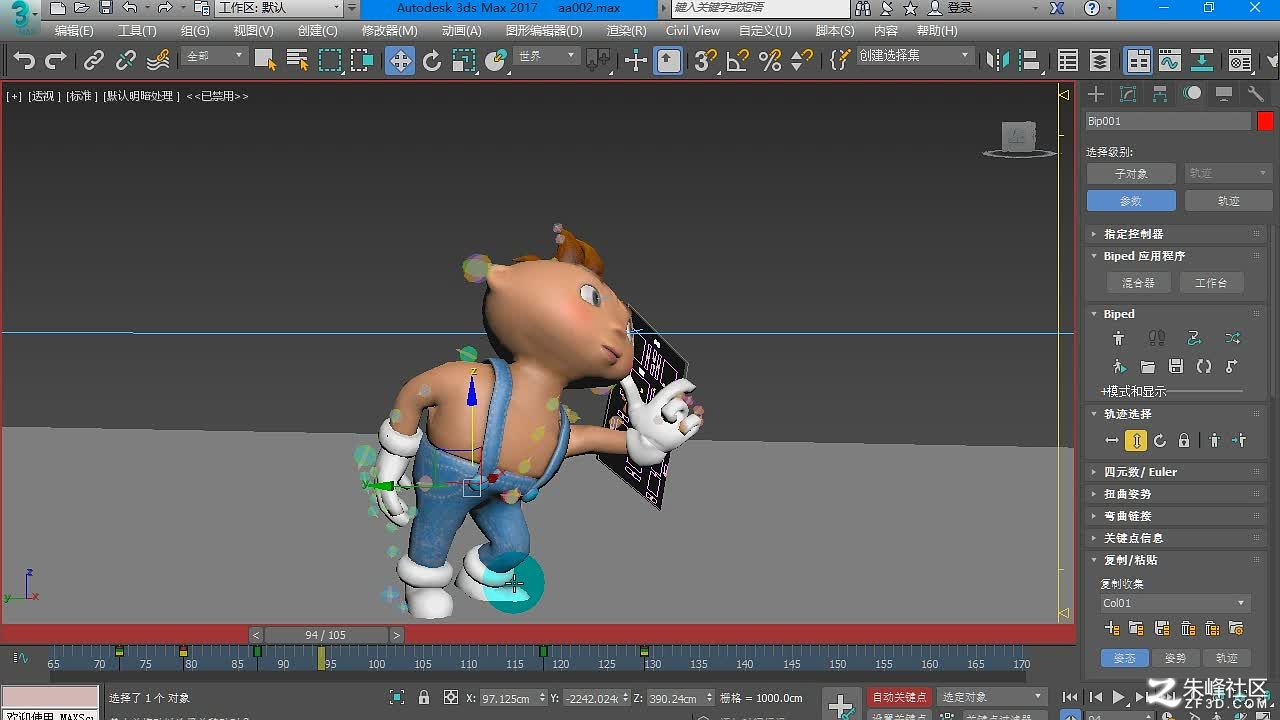Toggle Biped Footstep Mode icon
1280x720 pixels.
point(1157,338)
